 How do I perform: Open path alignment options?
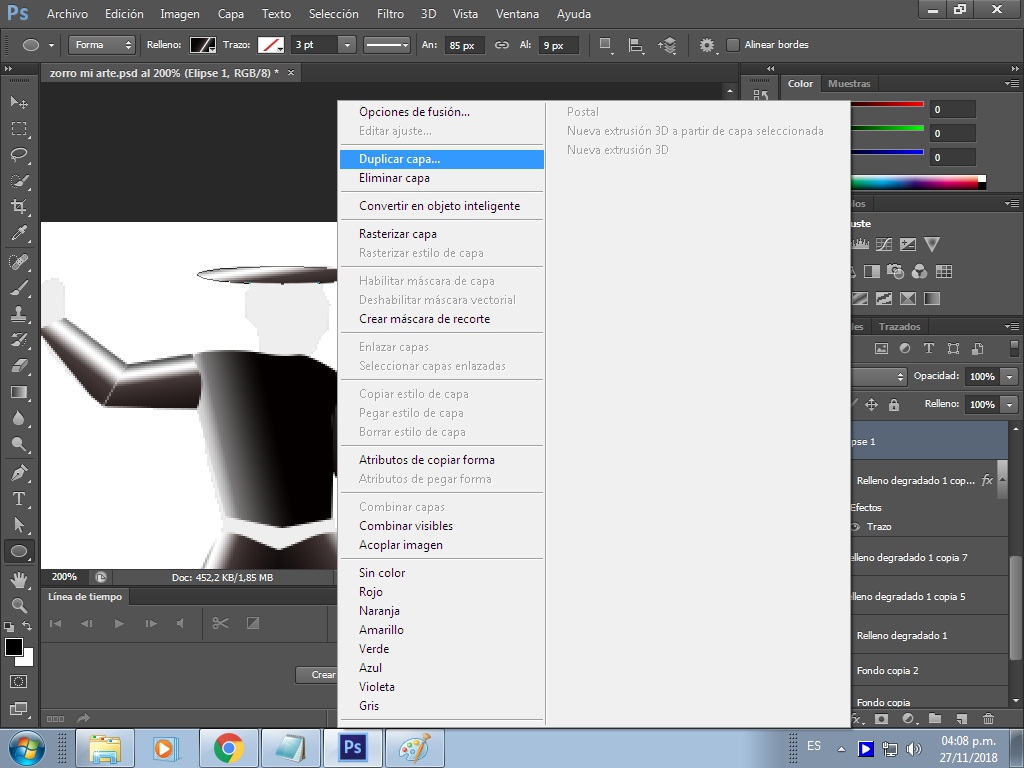coord(635,44)
